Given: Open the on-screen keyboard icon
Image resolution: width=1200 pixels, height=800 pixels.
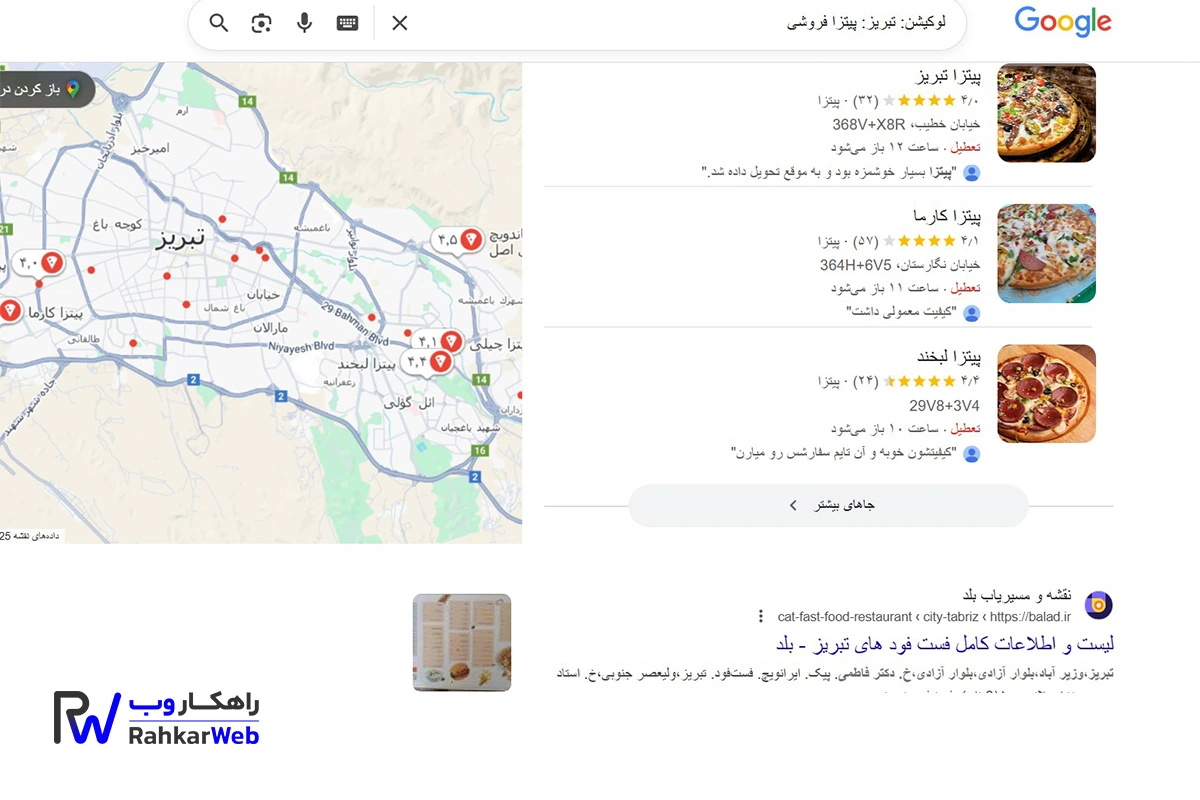Looking at the screenshot, I should click(347, 23).
